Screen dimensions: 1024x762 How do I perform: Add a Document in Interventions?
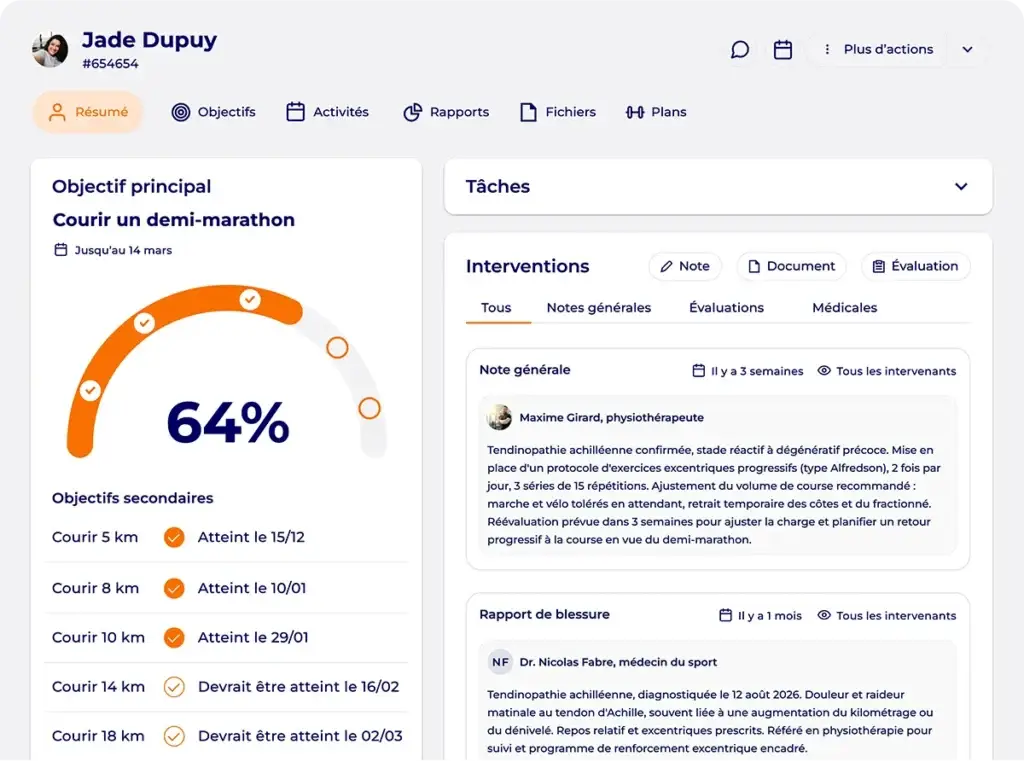pos(792,266)
